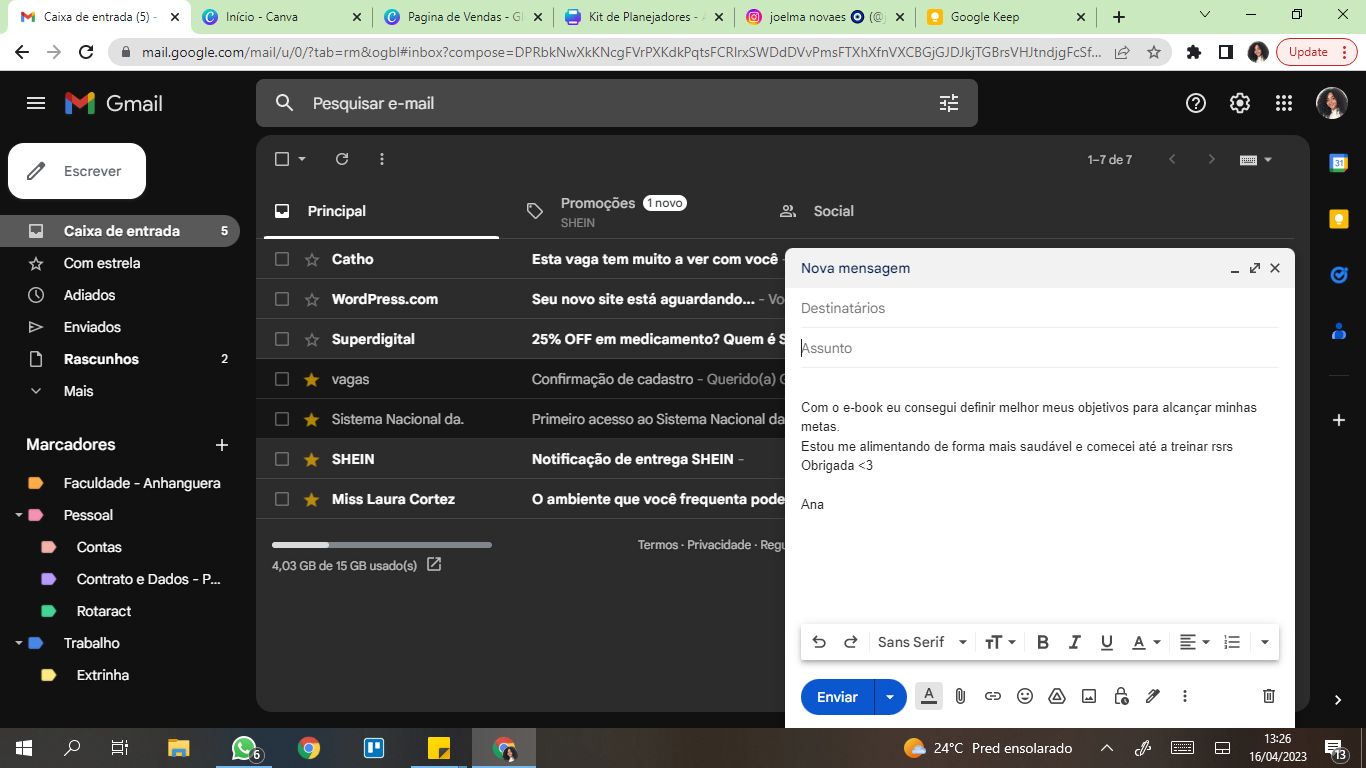The width and height of the screenshot is (1366, 768).
Task: Open the Sans Serif font dropdown
Action: coord(922,642)
